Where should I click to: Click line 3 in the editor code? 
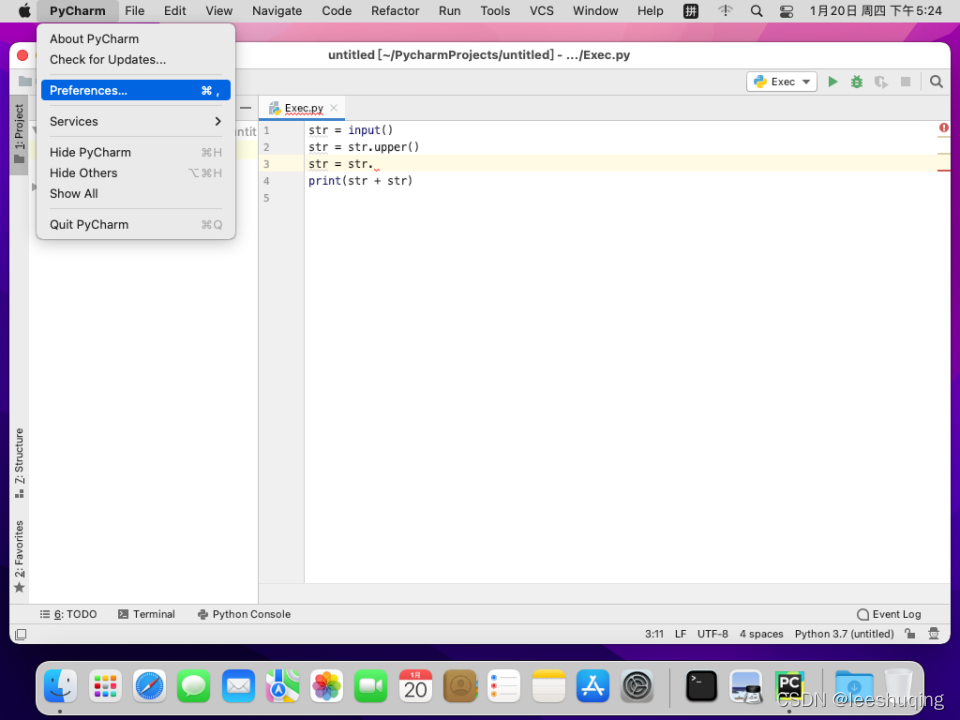[621, 163]
